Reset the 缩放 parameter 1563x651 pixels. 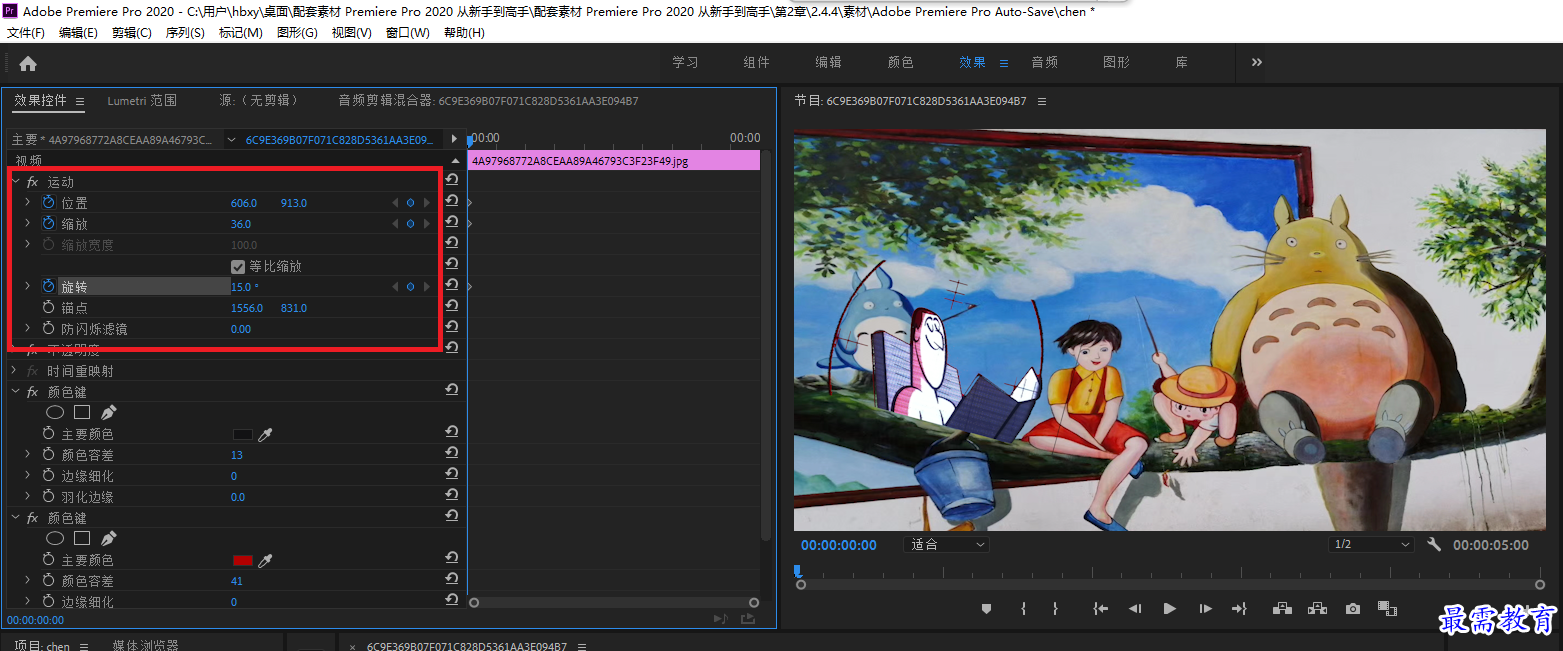point(452,222)
